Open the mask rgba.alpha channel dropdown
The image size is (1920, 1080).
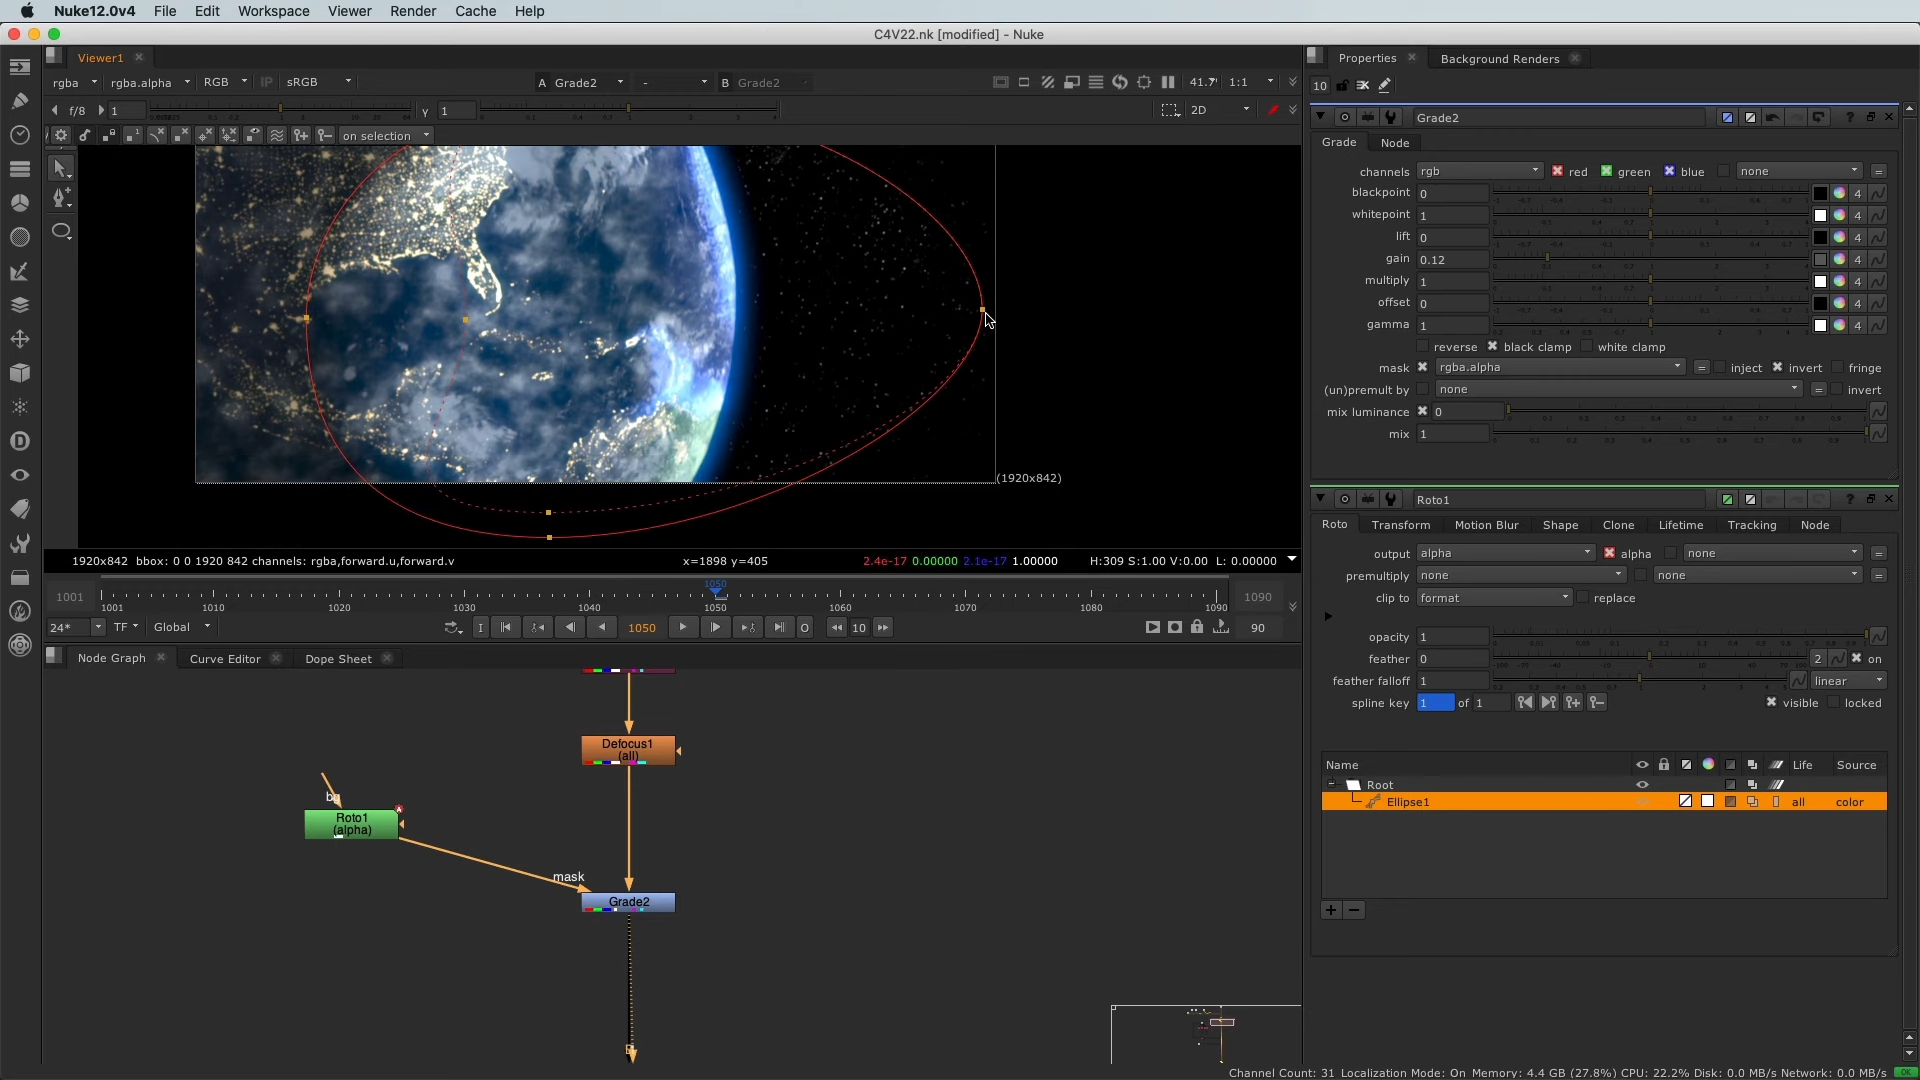click(x=1560, y=367)
